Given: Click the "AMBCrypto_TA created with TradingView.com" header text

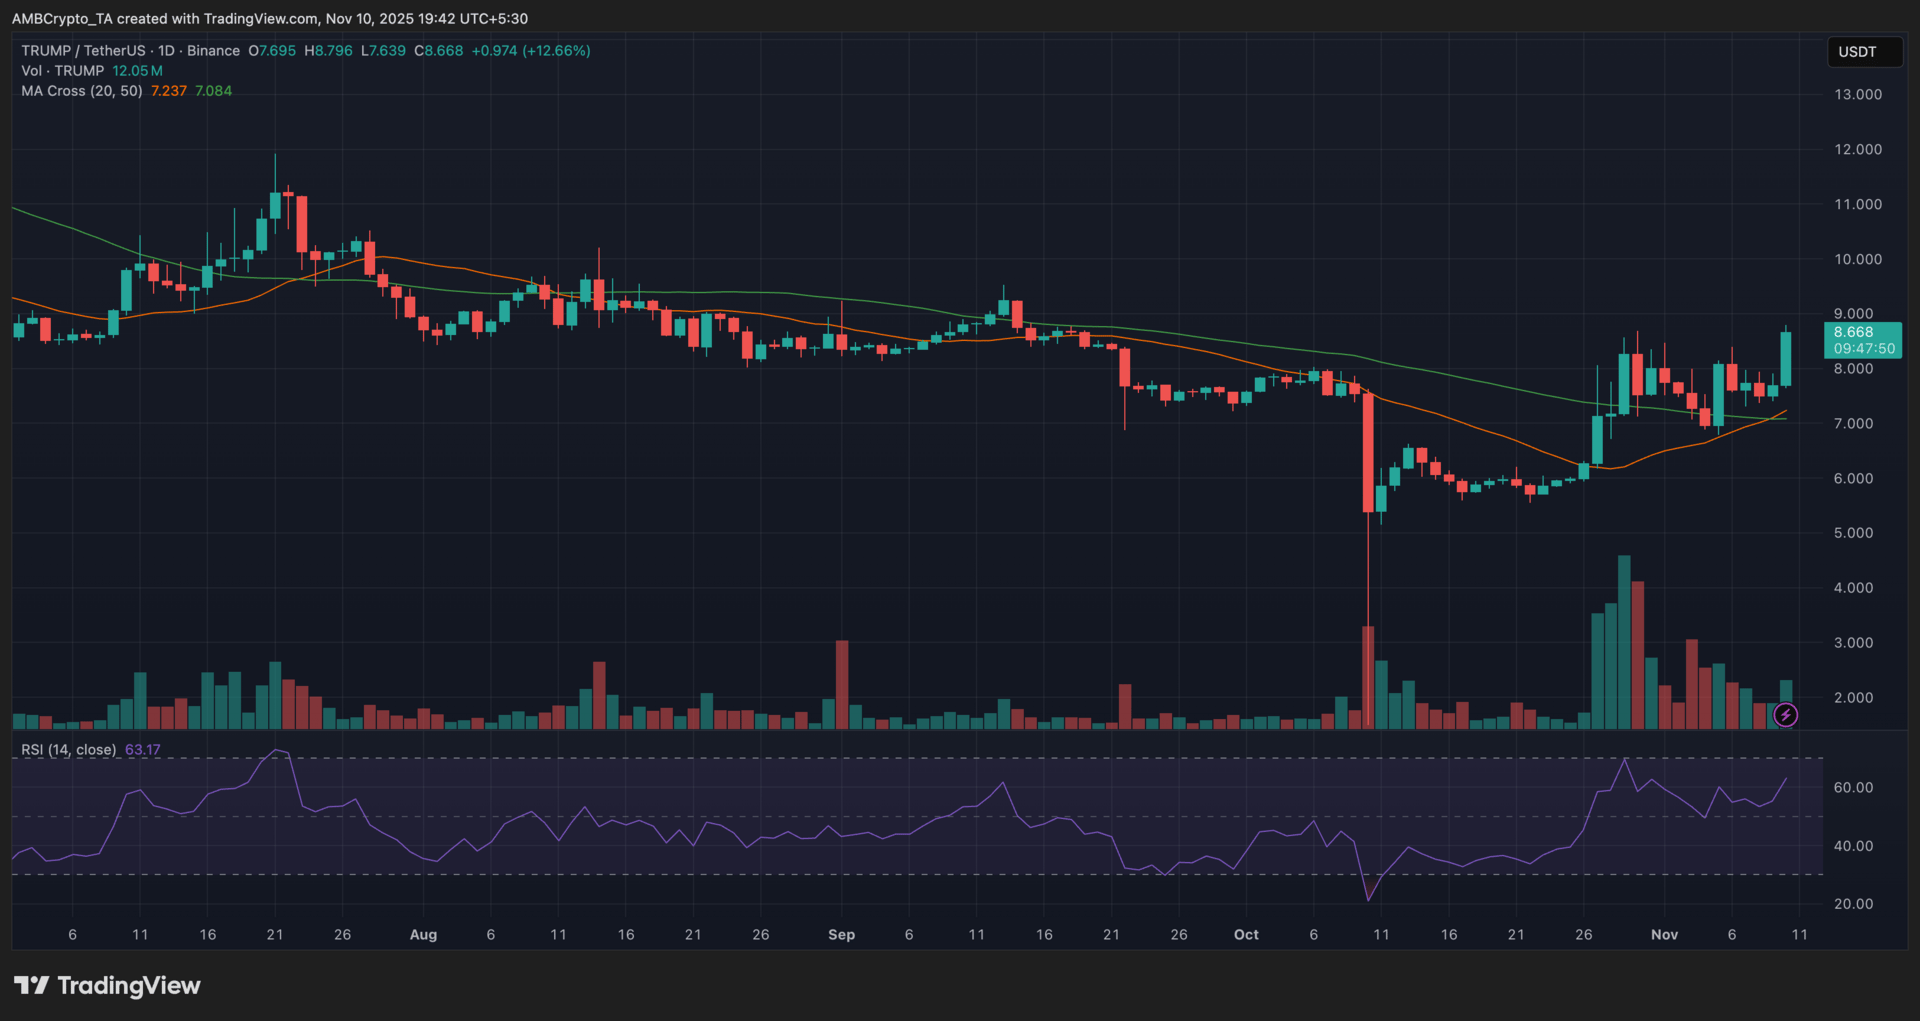Looking at the screenshot, I should point(164,19).
